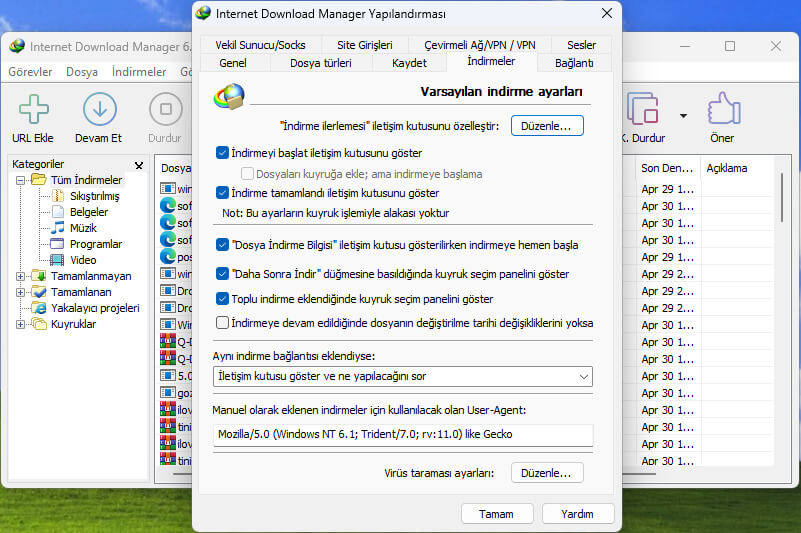Switch to the Bağlantı tab
The image size is (801, 533).
click(574, 63)
